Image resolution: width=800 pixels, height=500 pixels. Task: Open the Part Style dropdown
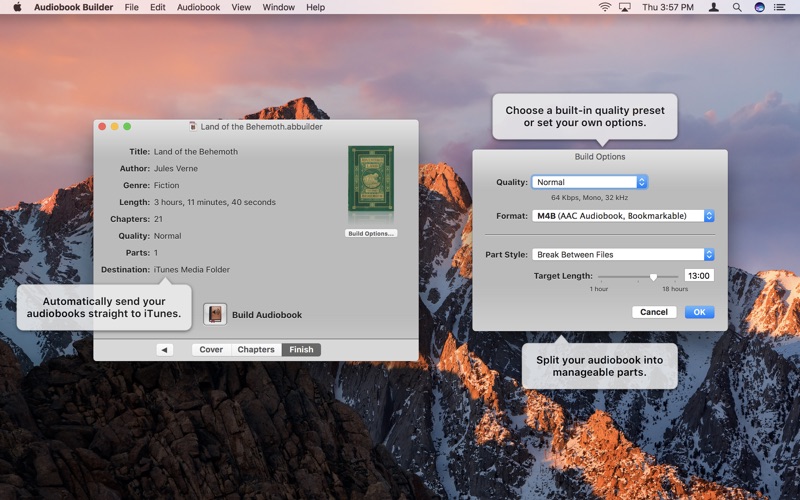coord(623,254)
